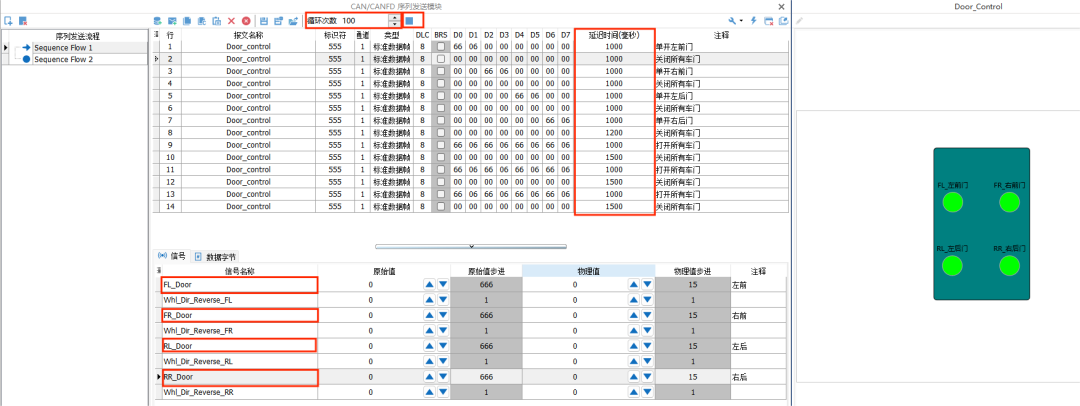Click the RR_Door signal name cell
Screen dimensions: 1080x406
coord(240,377)
